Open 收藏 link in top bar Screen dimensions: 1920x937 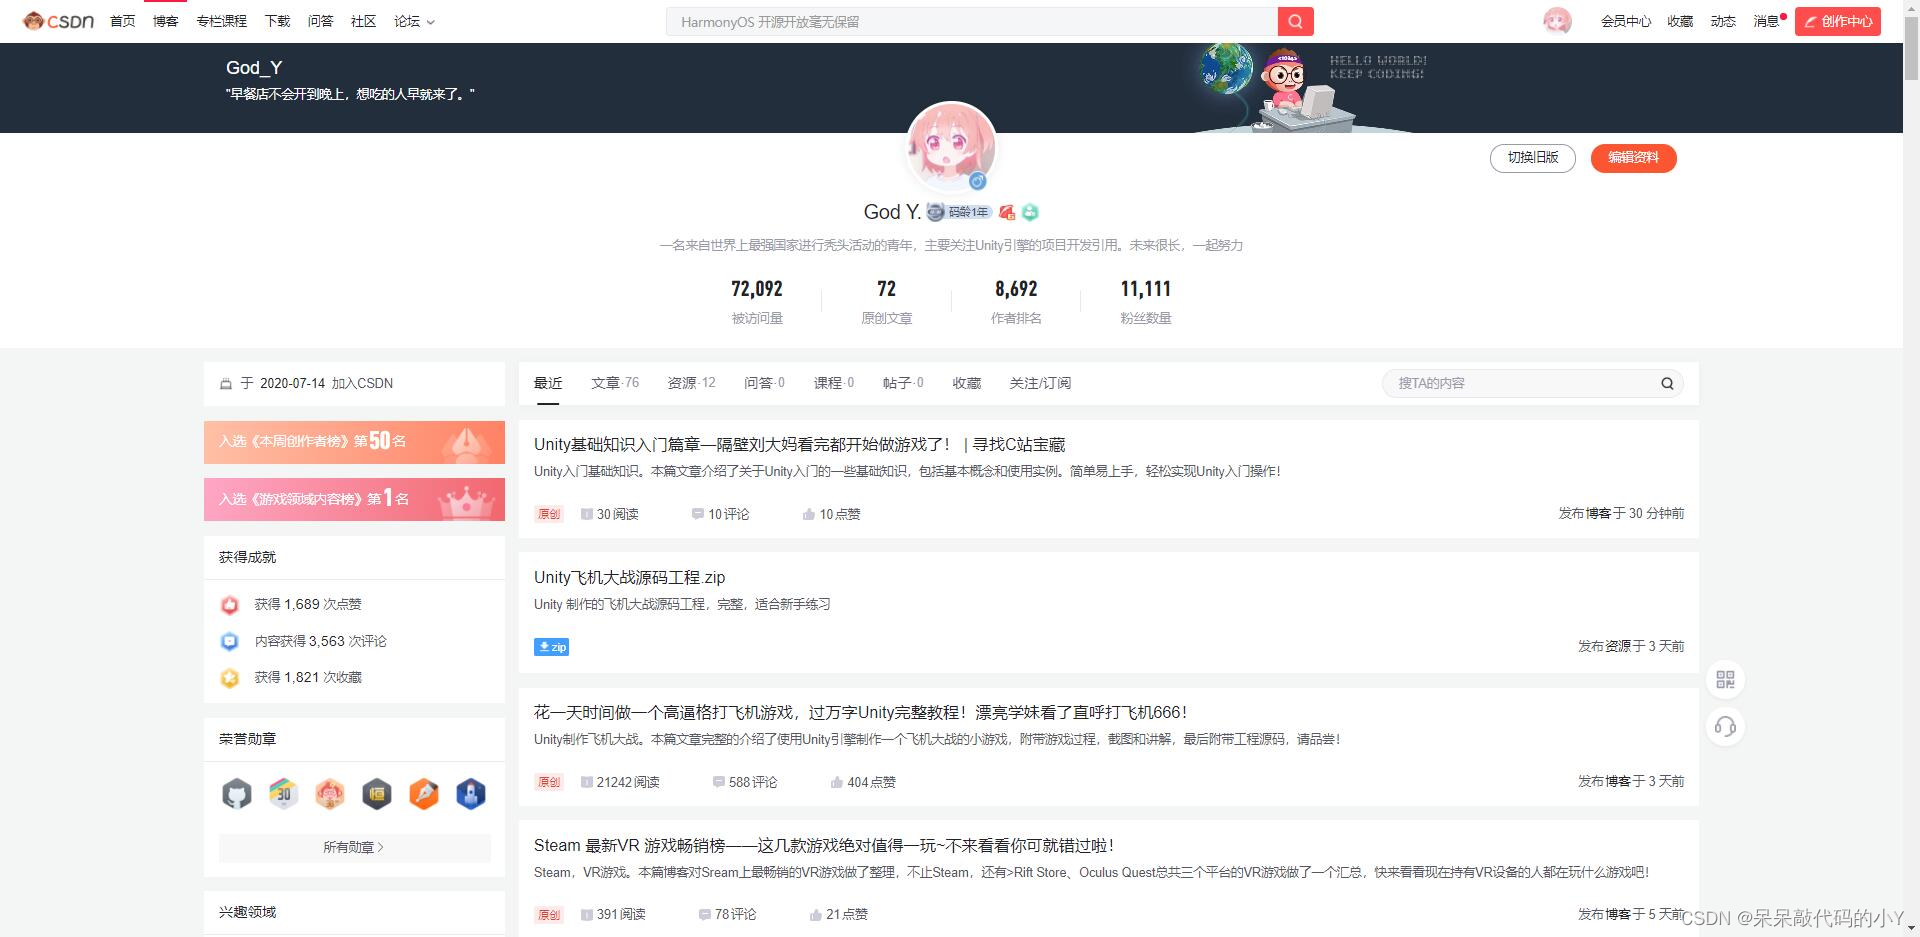pos(1680,21)
